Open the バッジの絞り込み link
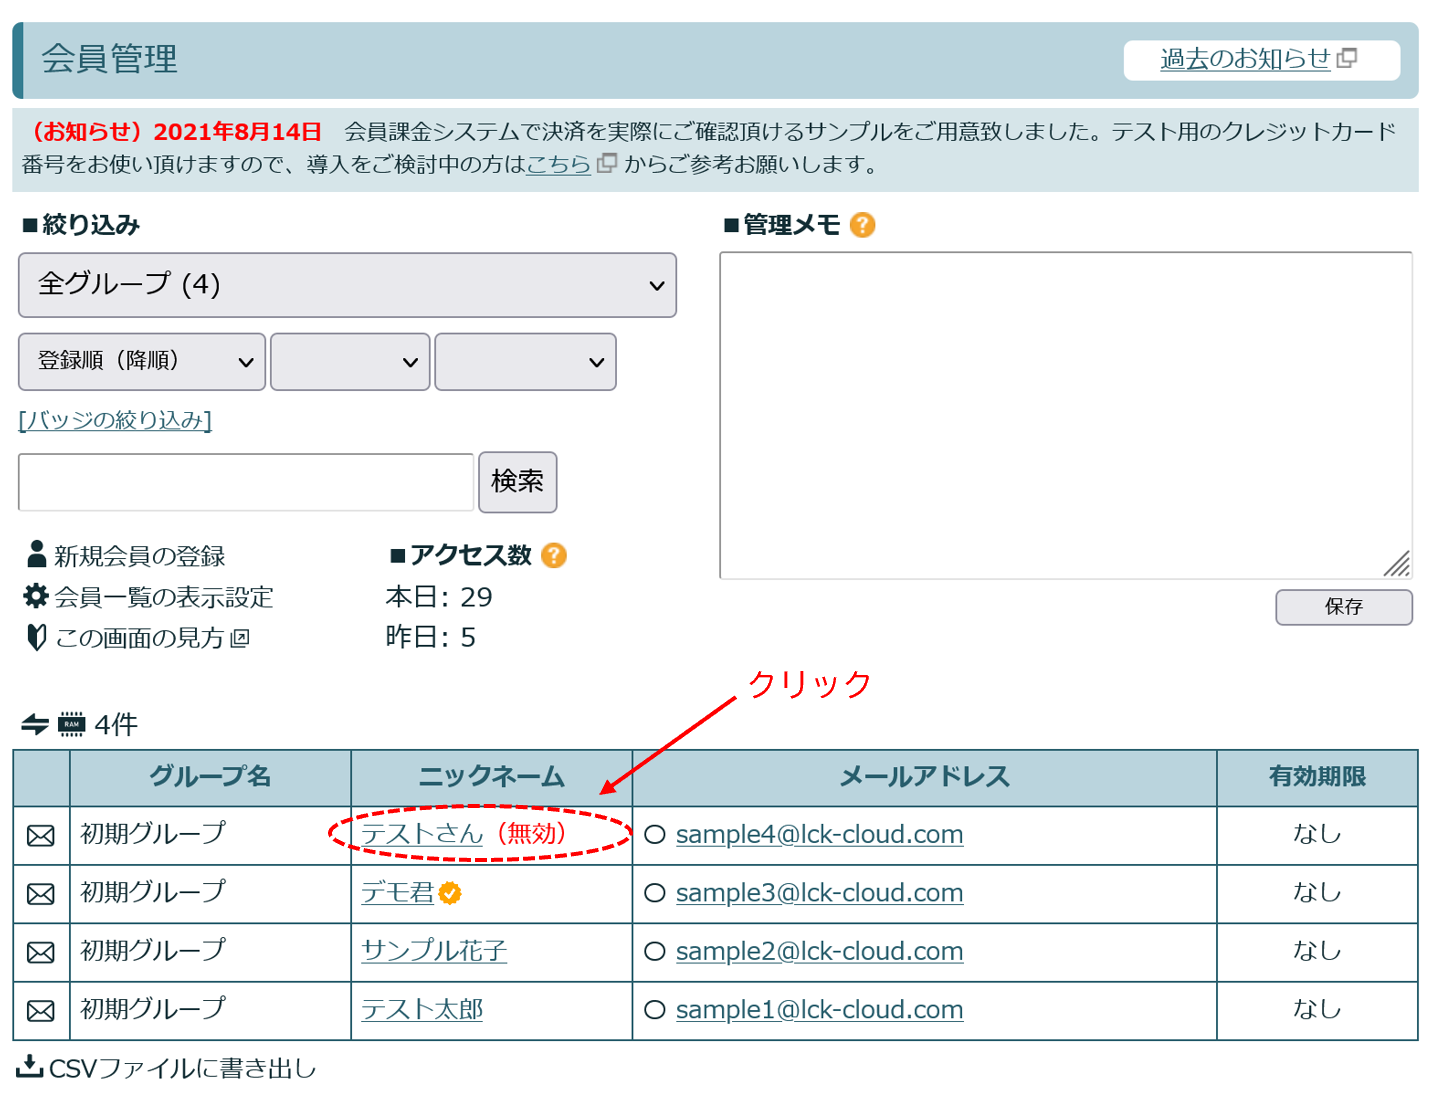This screenshot has width=1441, height=1101. (x=115, y=420)
